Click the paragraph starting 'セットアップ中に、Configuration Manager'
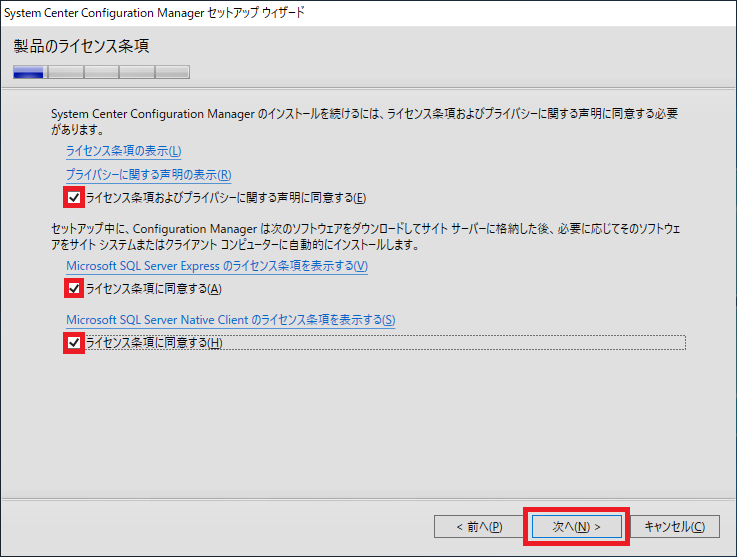The height and width of the screenshot is (557, 737). click(366, 236)
